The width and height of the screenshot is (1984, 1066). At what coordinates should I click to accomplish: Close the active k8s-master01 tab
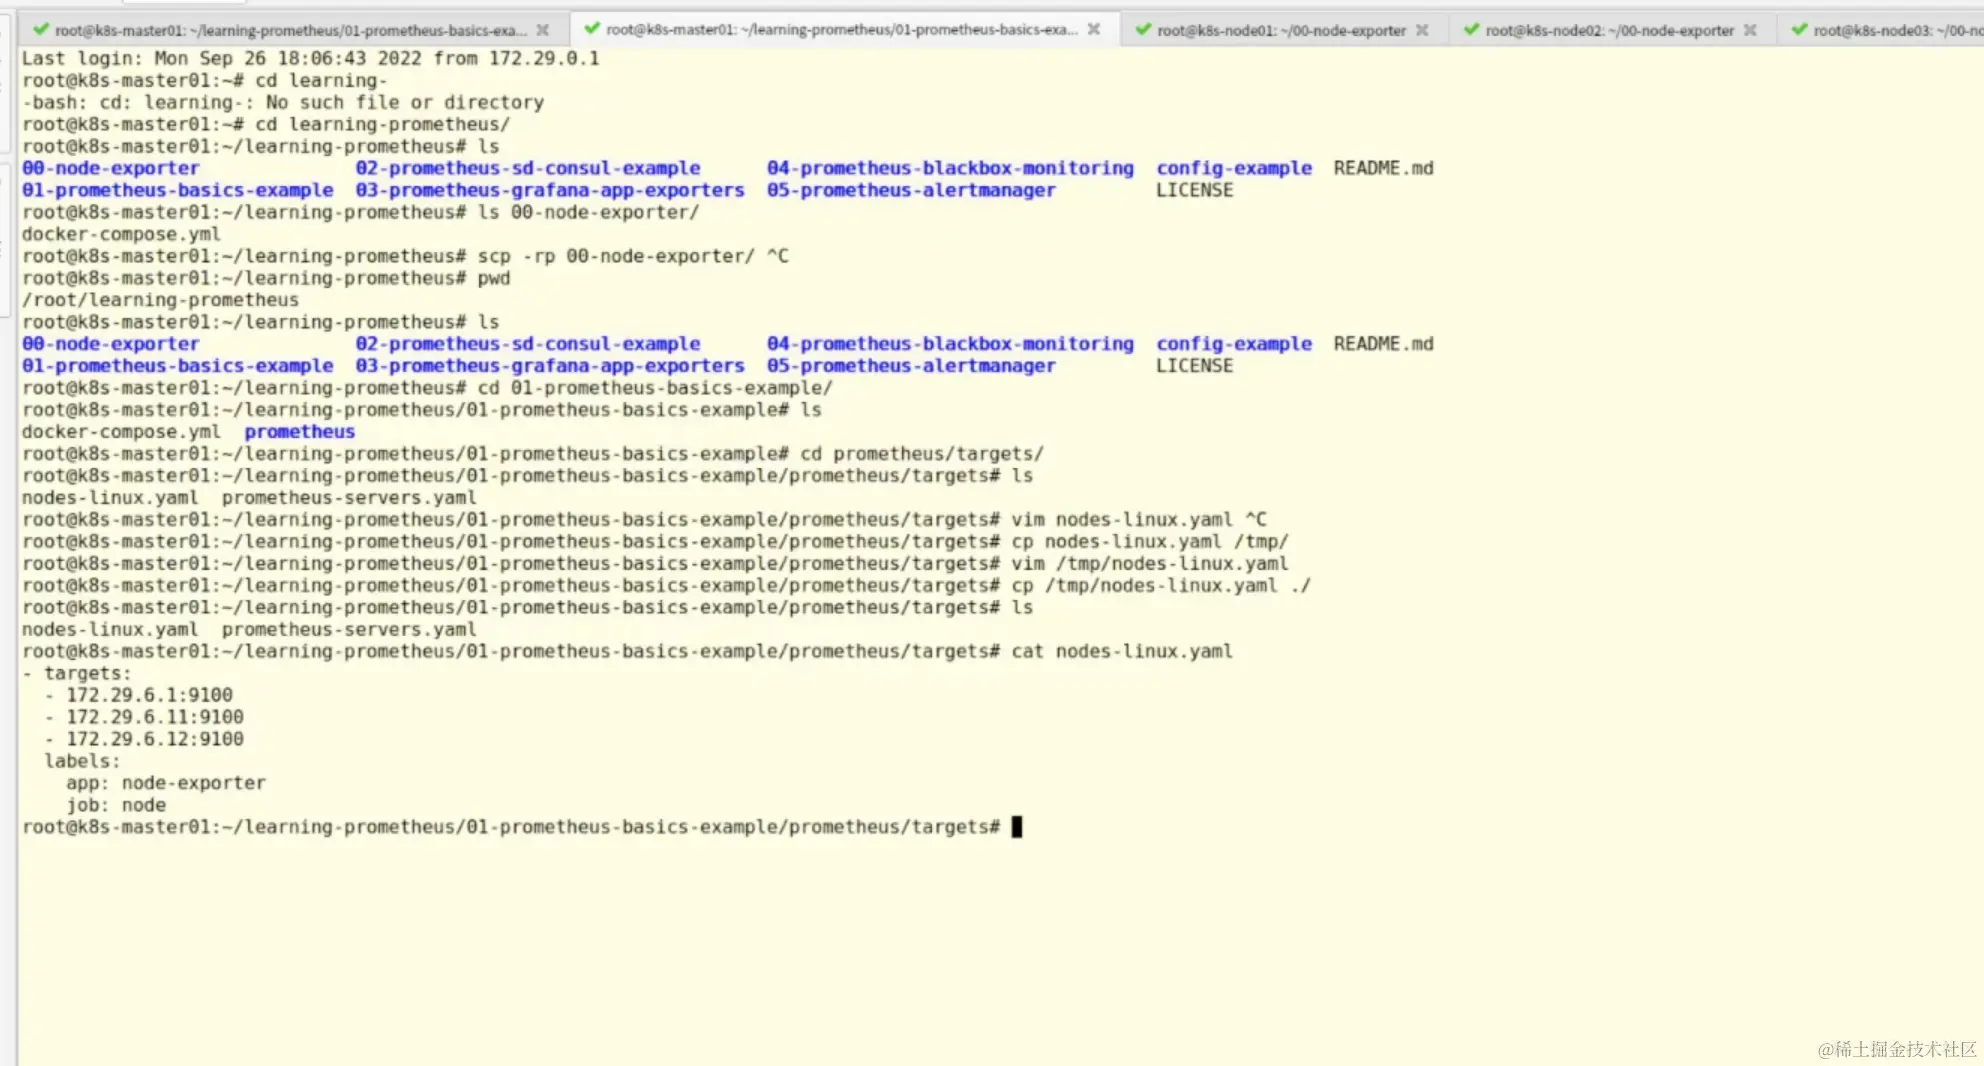(x=1094, y=30)
